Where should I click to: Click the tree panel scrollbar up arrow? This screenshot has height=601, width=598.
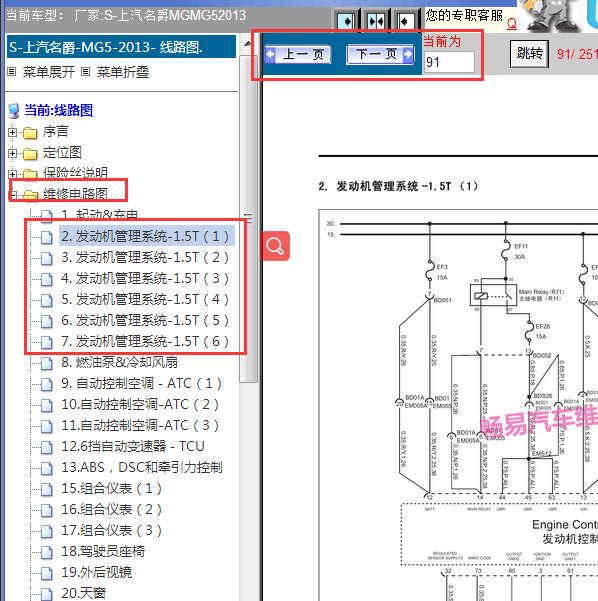[248, 44]
